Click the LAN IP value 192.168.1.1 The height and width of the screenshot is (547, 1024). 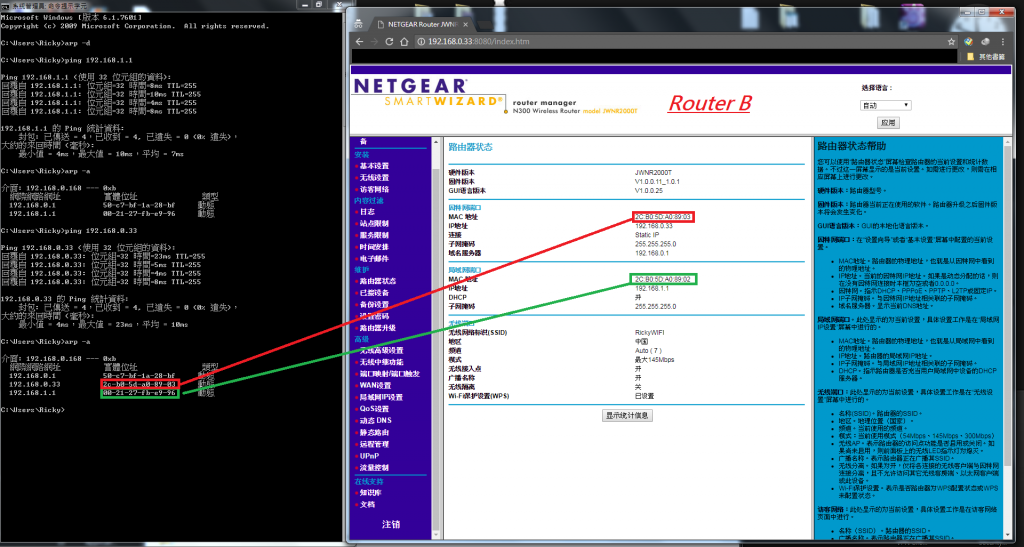(x=652, y=288)
